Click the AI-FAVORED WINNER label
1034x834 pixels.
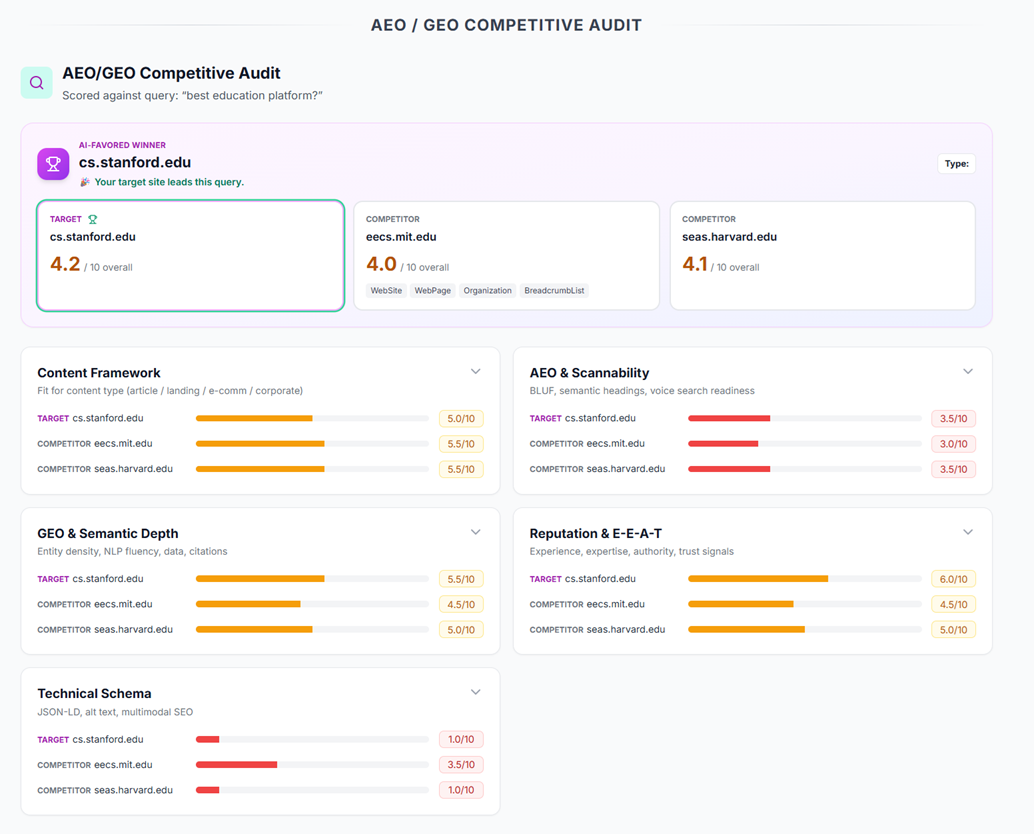tap(122, 145)
